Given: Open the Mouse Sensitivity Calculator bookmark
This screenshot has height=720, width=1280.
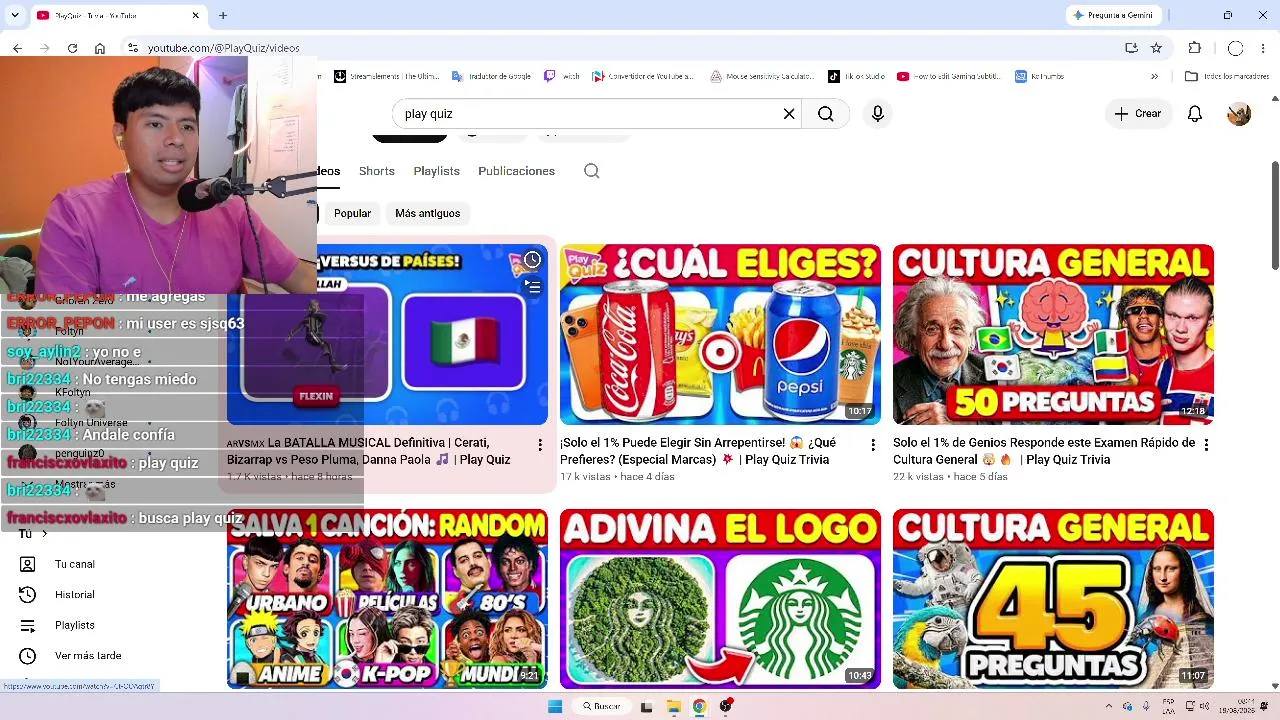Looking at the screenshot, I should click(762, 76).
